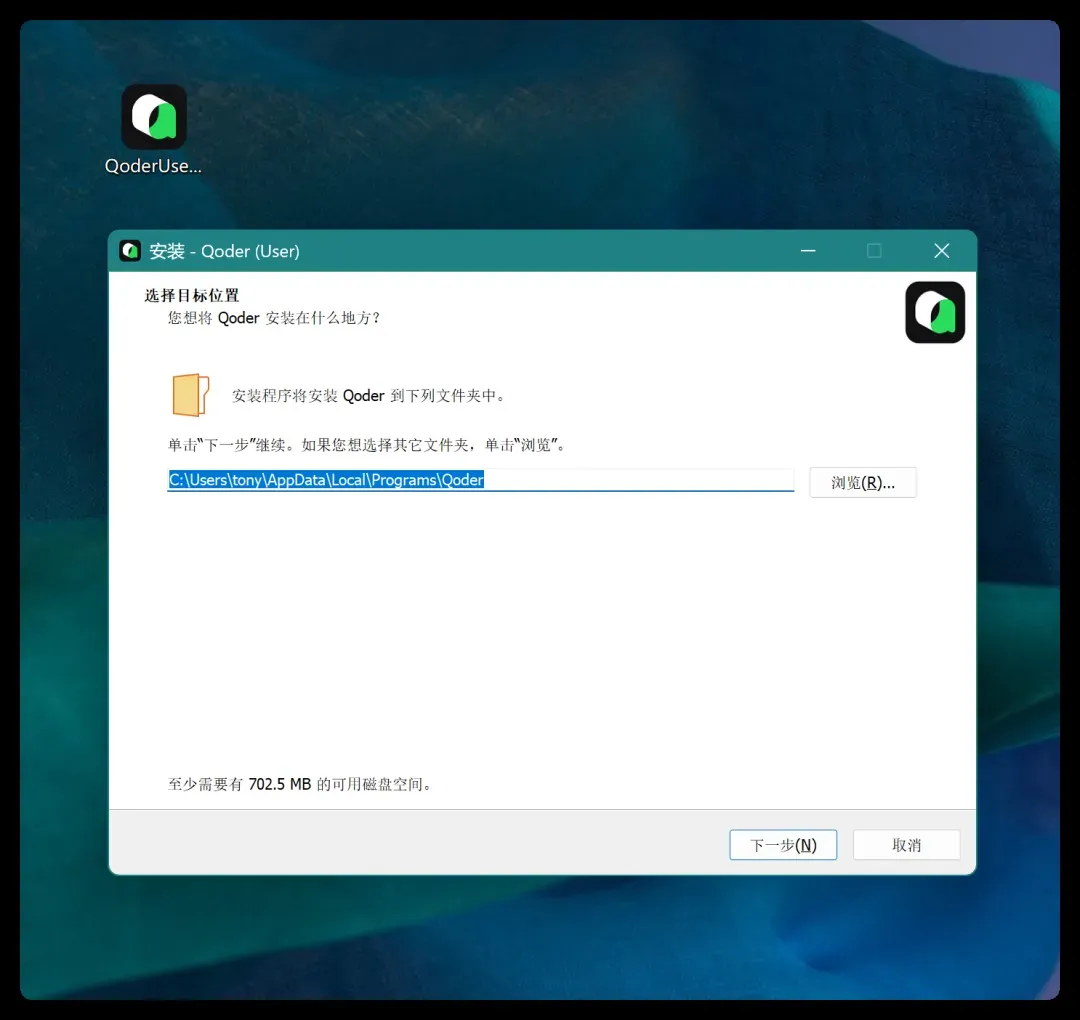Click the heading 选择目标位置

[191, 295]
